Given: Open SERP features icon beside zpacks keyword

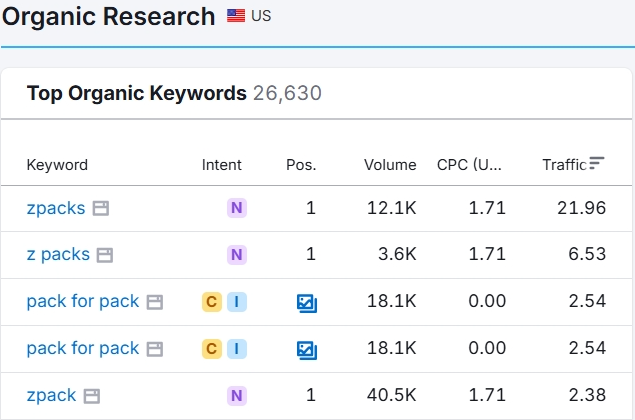Looking at the screenshot, I should point(100,209).
